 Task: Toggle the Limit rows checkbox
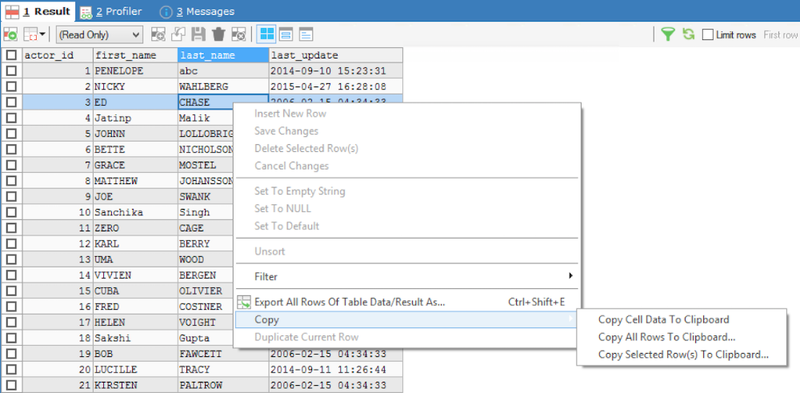click(x=708, y=35)
